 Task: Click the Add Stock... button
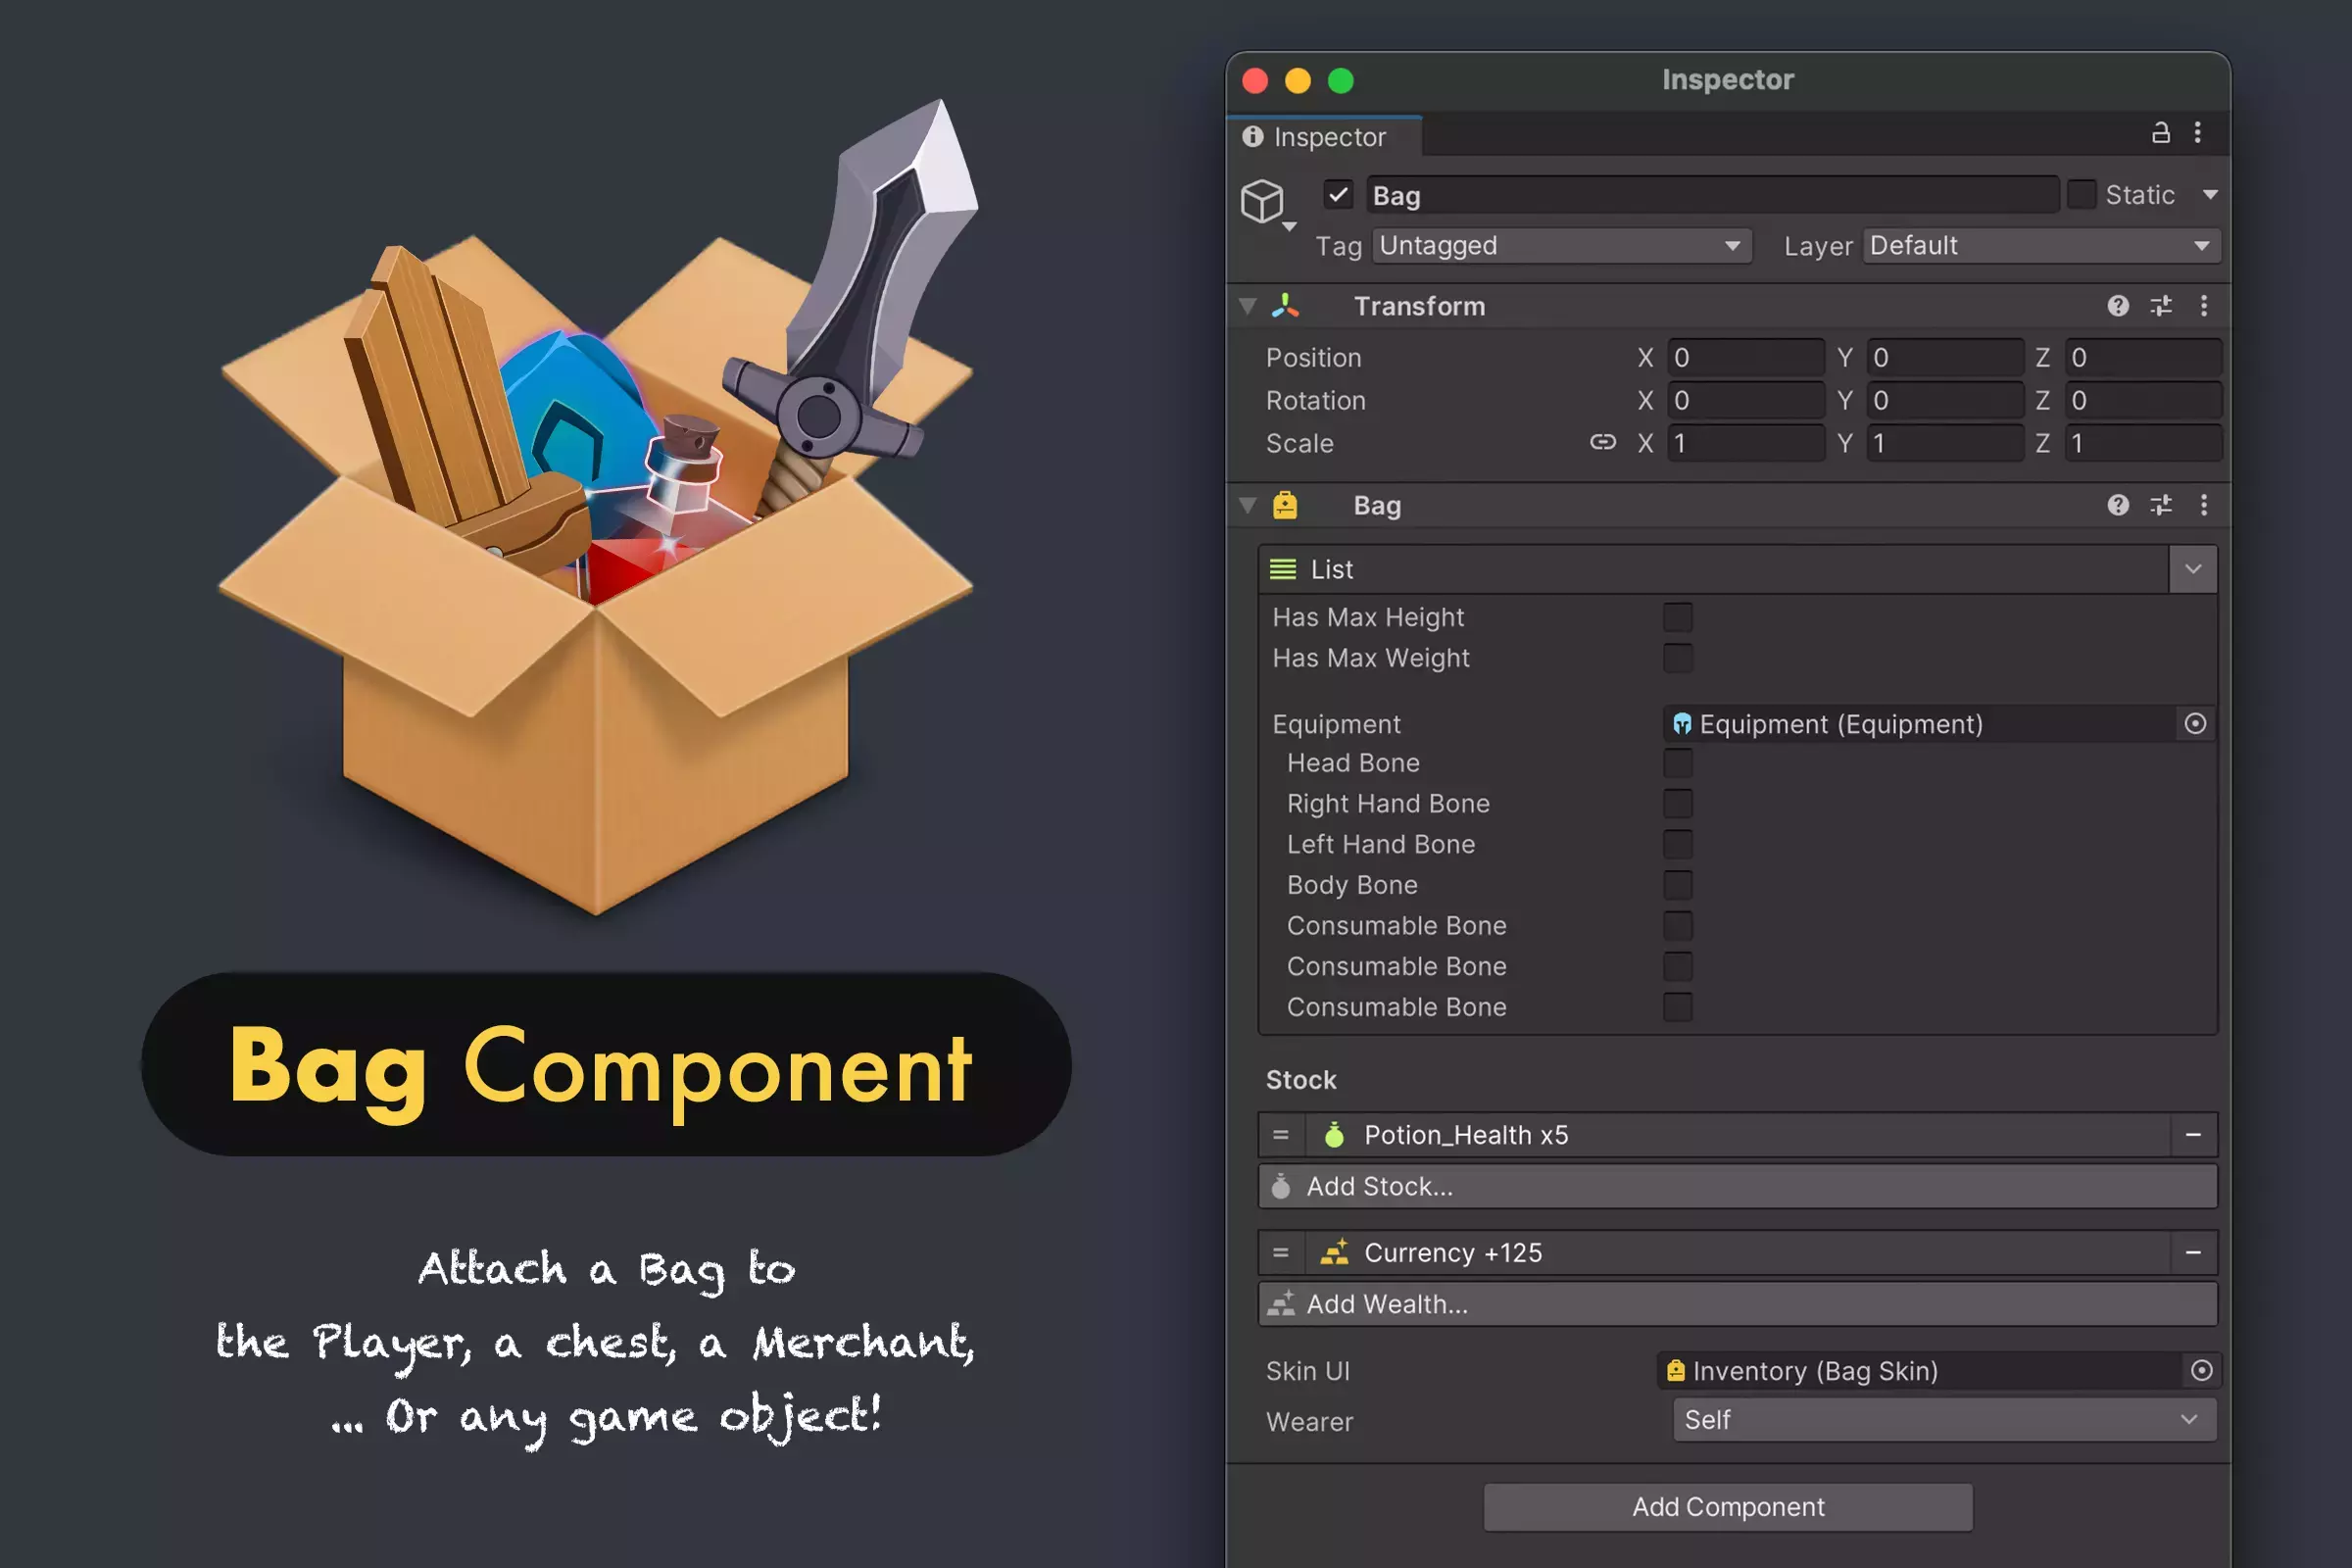pyautogui.click(x=1737, y=1187)
